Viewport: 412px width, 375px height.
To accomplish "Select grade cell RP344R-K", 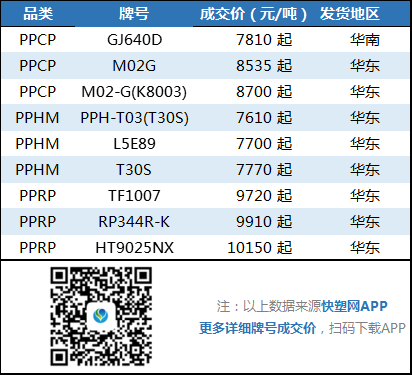I will (134, 222).
